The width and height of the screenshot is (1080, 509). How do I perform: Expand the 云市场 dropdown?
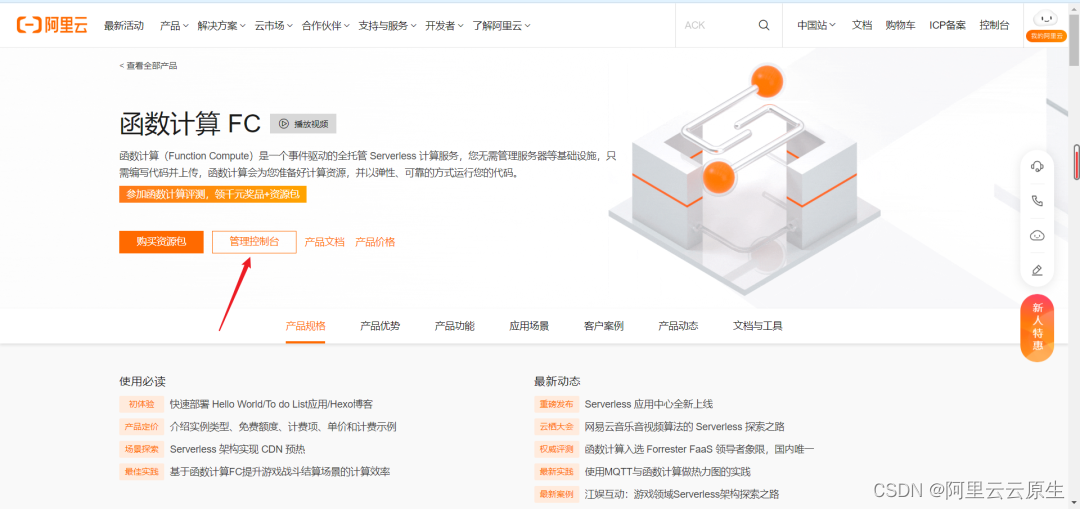point(273,25)
